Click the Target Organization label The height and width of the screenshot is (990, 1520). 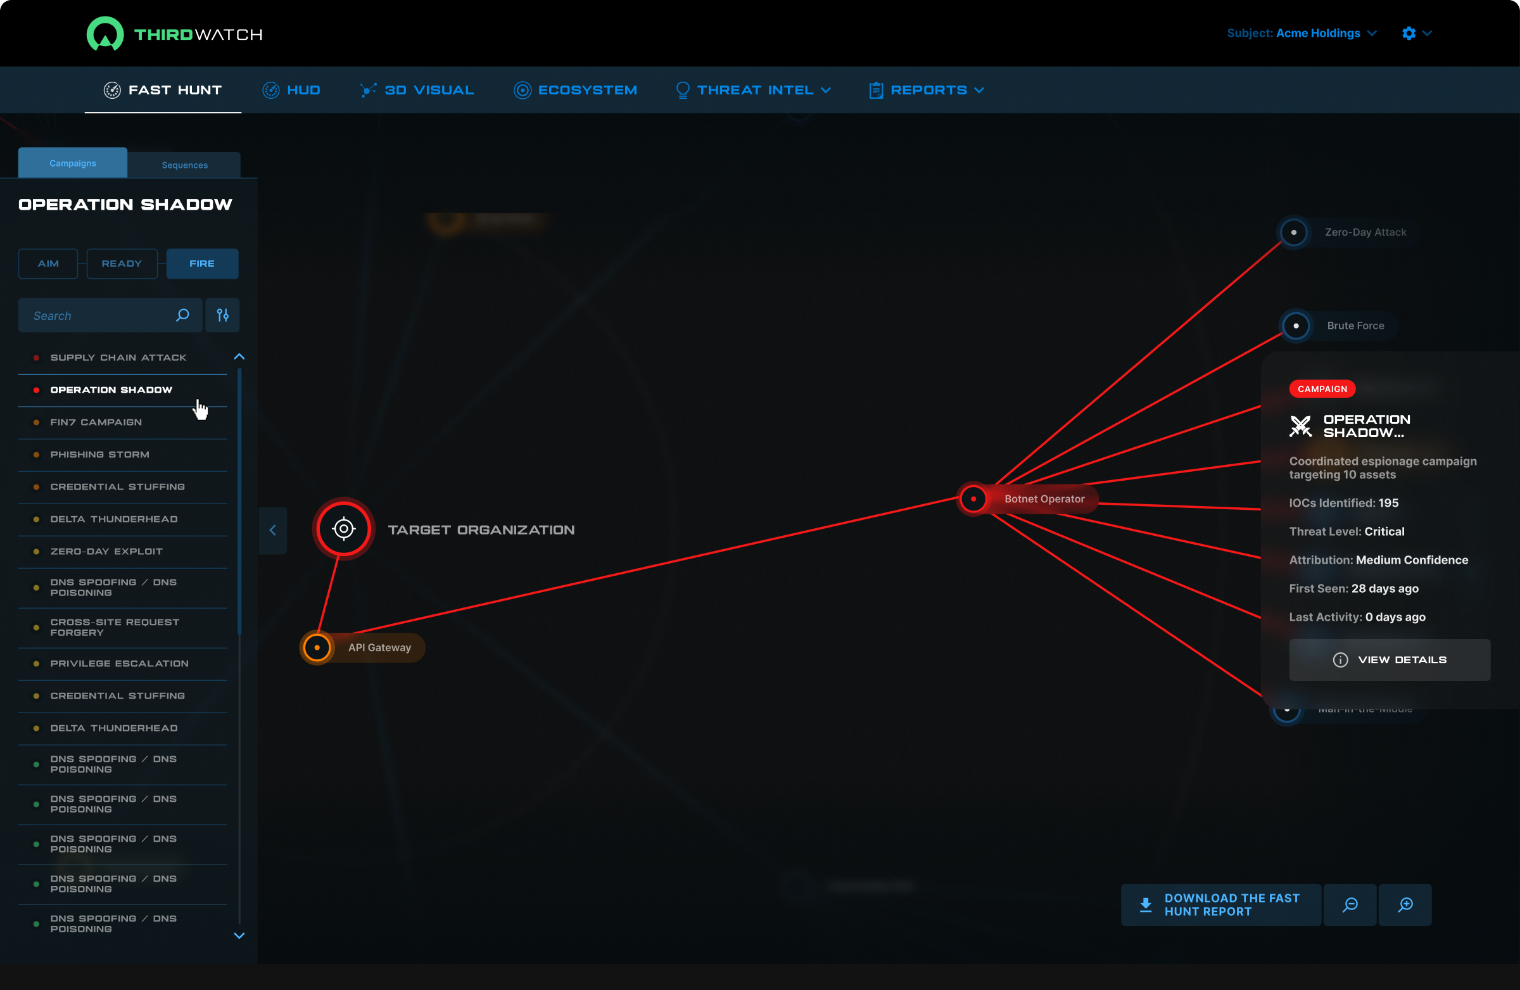[481, 530]
